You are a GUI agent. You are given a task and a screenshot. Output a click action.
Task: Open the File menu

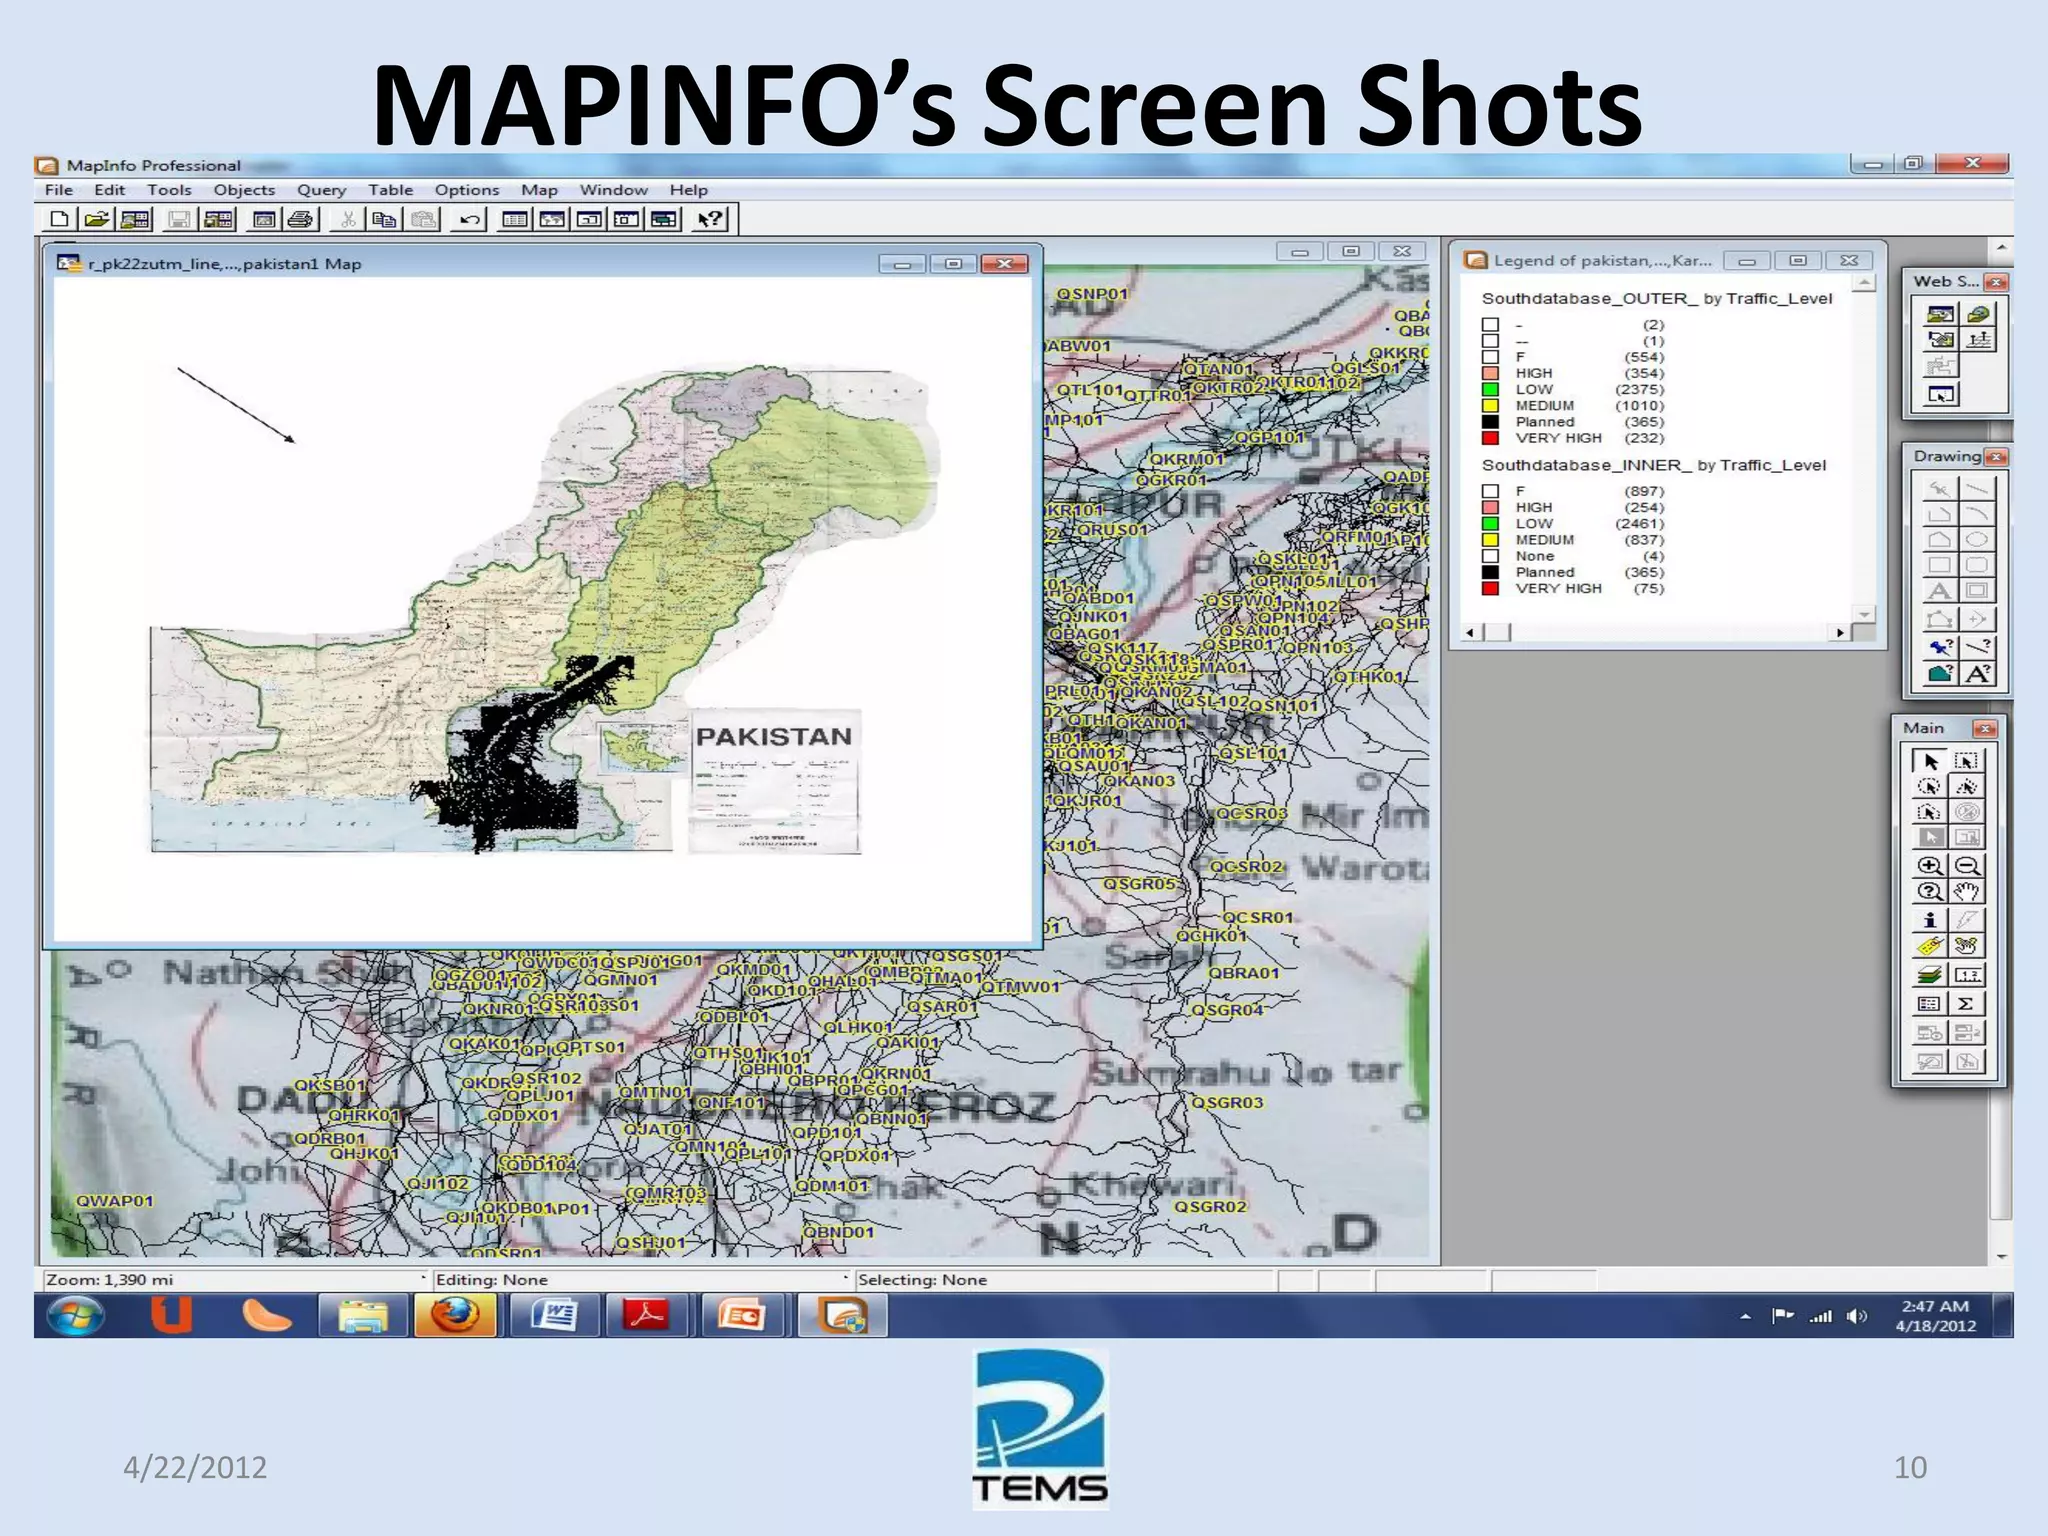(x=59, y=190)
